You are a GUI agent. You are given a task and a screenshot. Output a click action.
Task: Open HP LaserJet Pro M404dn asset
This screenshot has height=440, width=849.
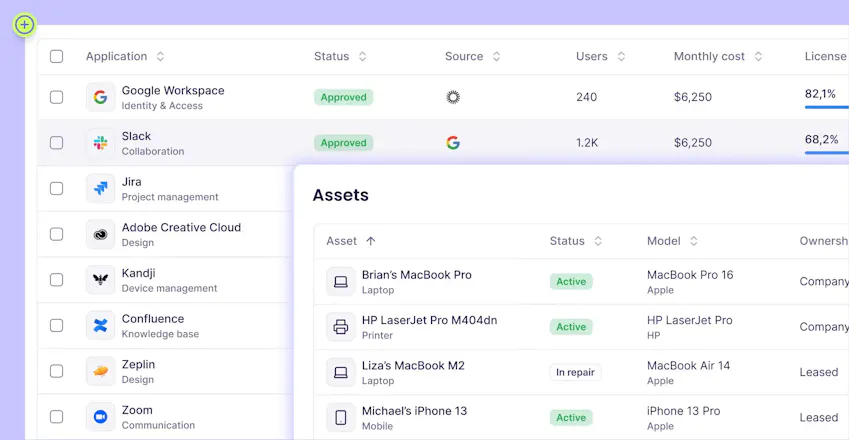coord(429,320)
